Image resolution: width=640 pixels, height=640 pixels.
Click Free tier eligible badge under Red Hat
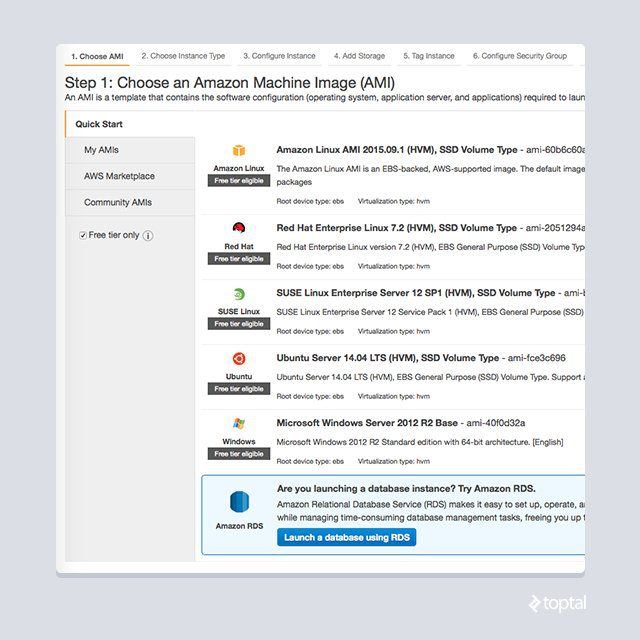pos(239,259)
